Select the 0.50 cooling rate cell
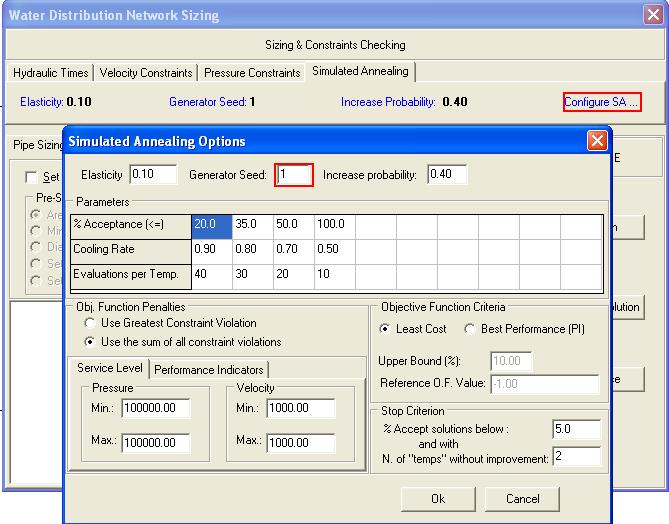Viewport: 669px width, 524px height. pyautogui.click(x=335, y=252)
